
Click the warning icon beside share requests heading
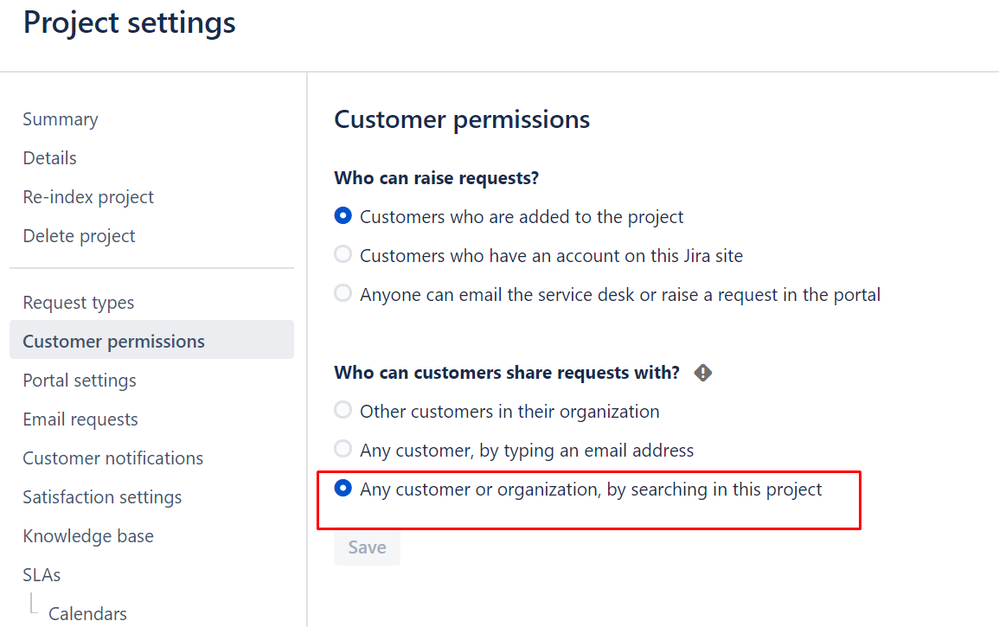pos(703,373)
